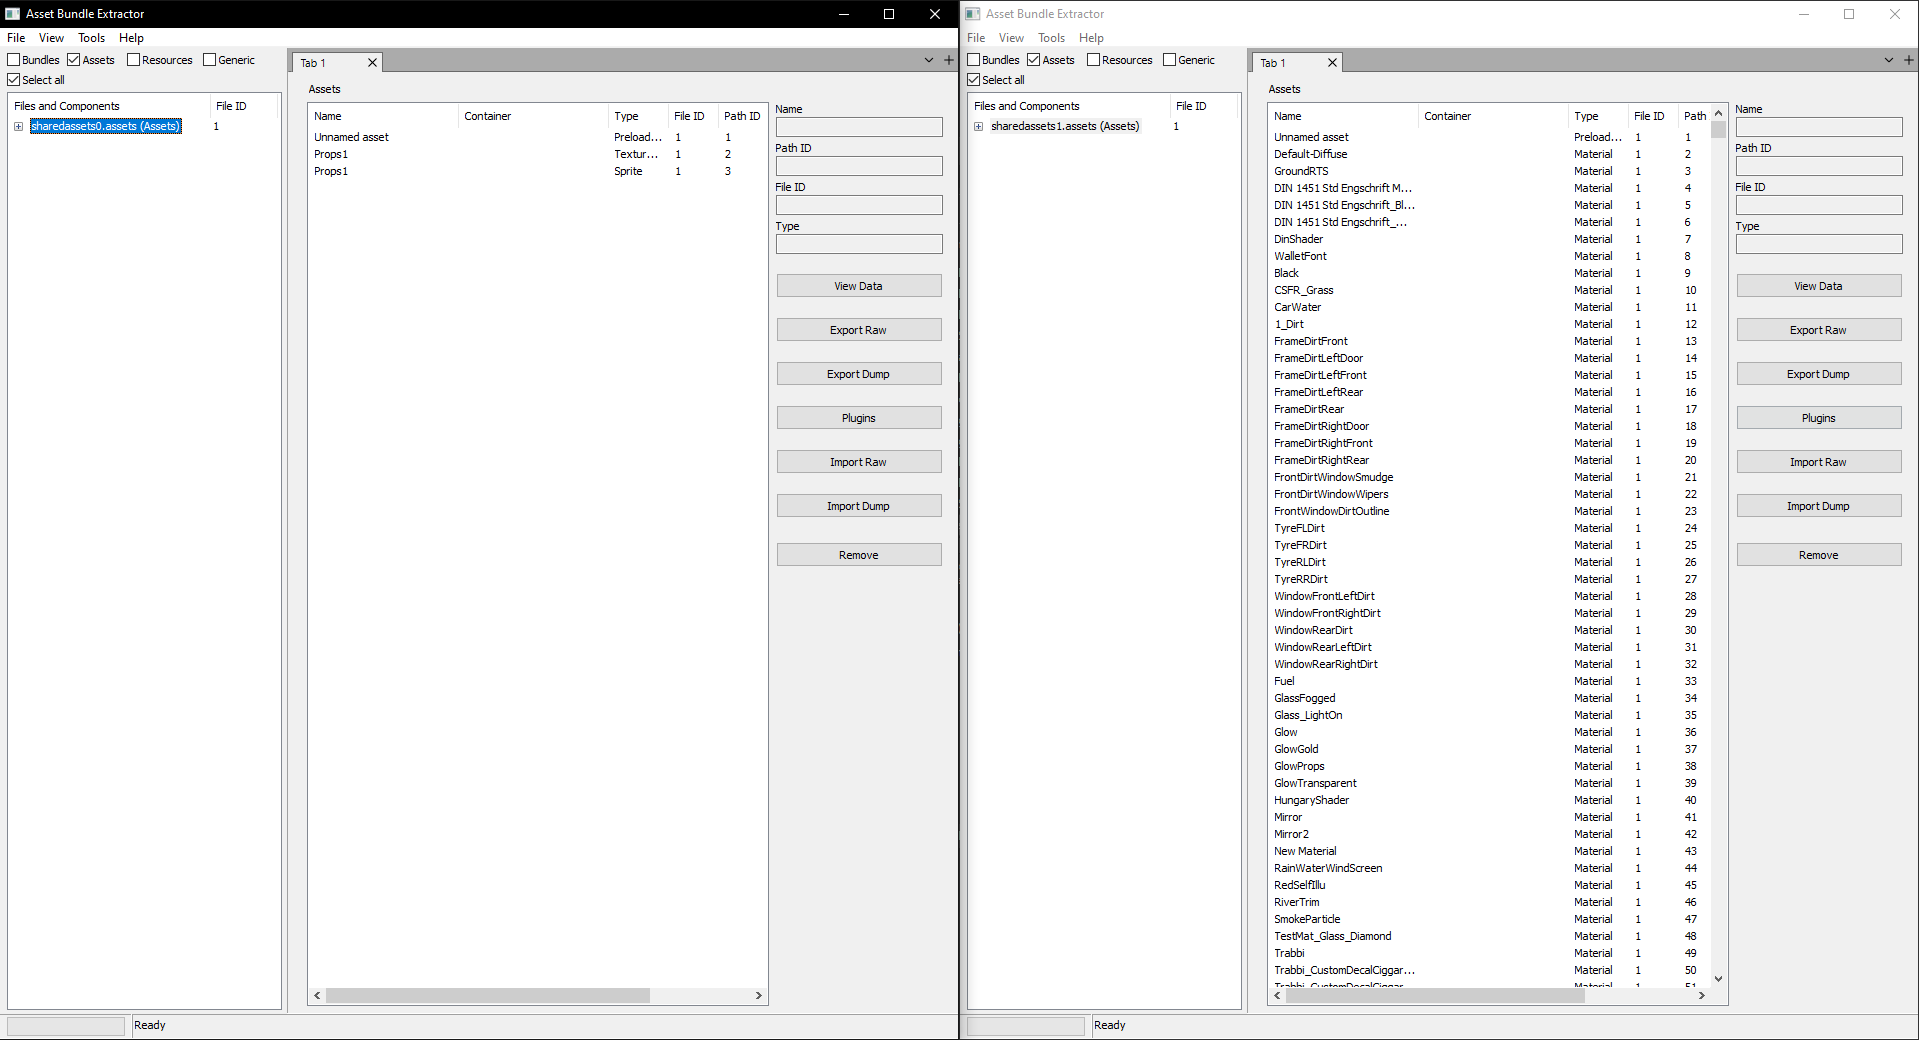Click Import Dump button in left window

pyautogui.click(x=859, y=506)
